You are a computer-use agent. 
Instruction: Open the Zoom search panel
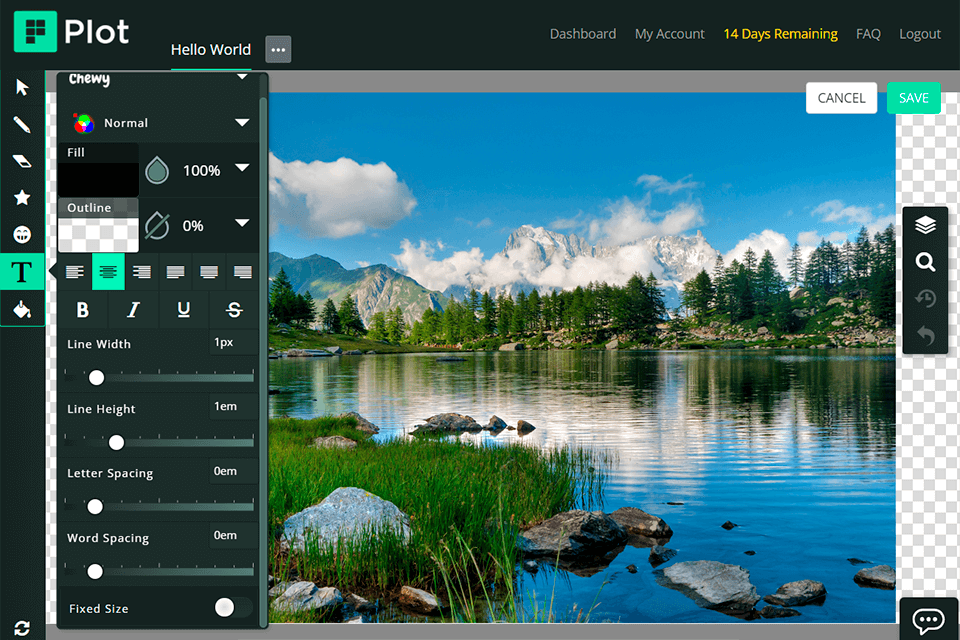pyautogui.click(x=925, y=262)
